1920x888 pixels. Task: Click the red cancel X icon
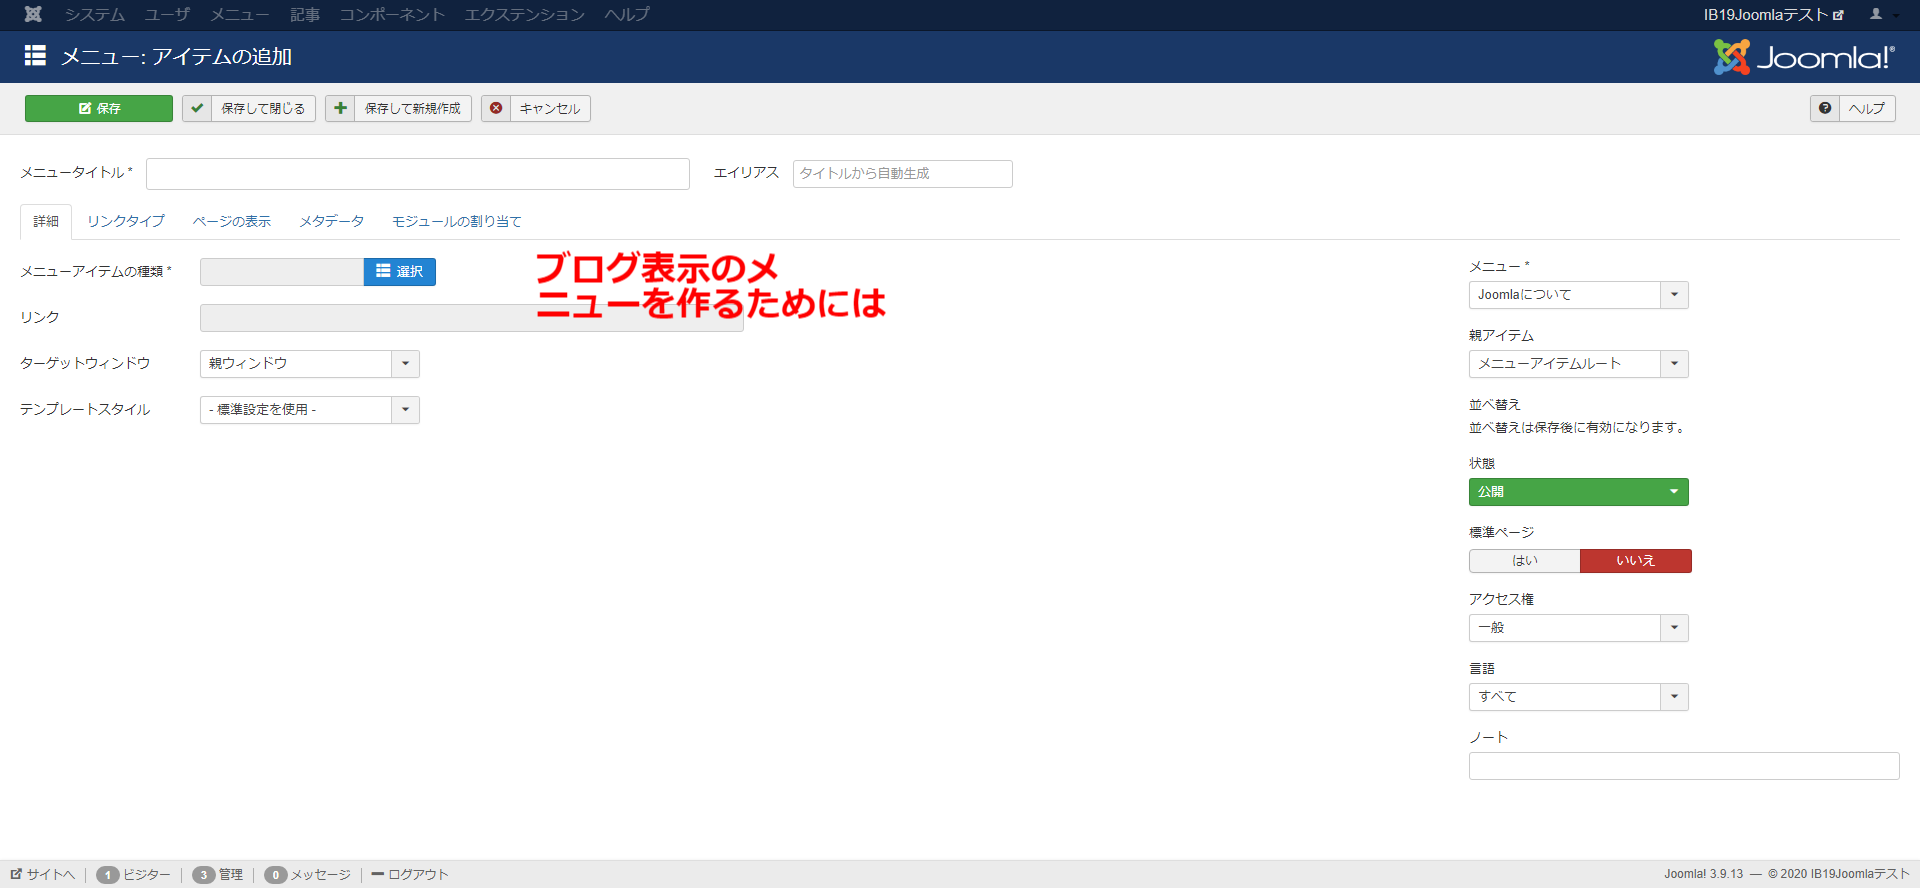496,108
